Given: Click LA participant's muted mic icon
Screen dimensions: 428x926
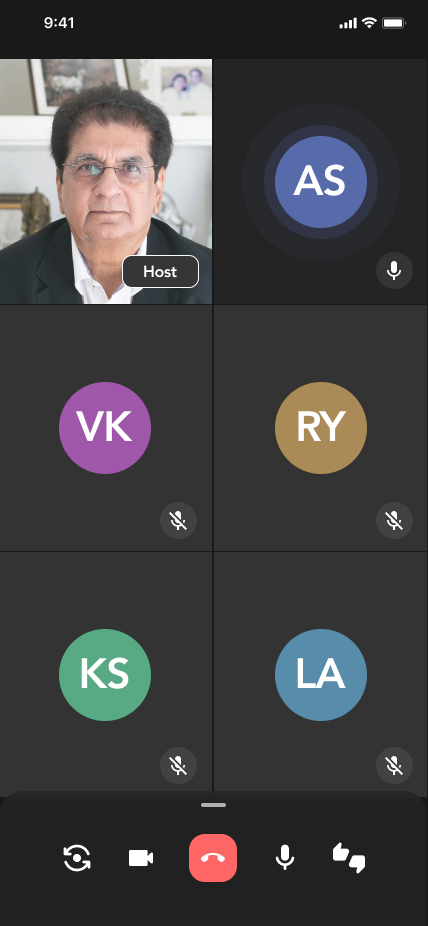Looking at the screenshot, I should coord(394,766).
